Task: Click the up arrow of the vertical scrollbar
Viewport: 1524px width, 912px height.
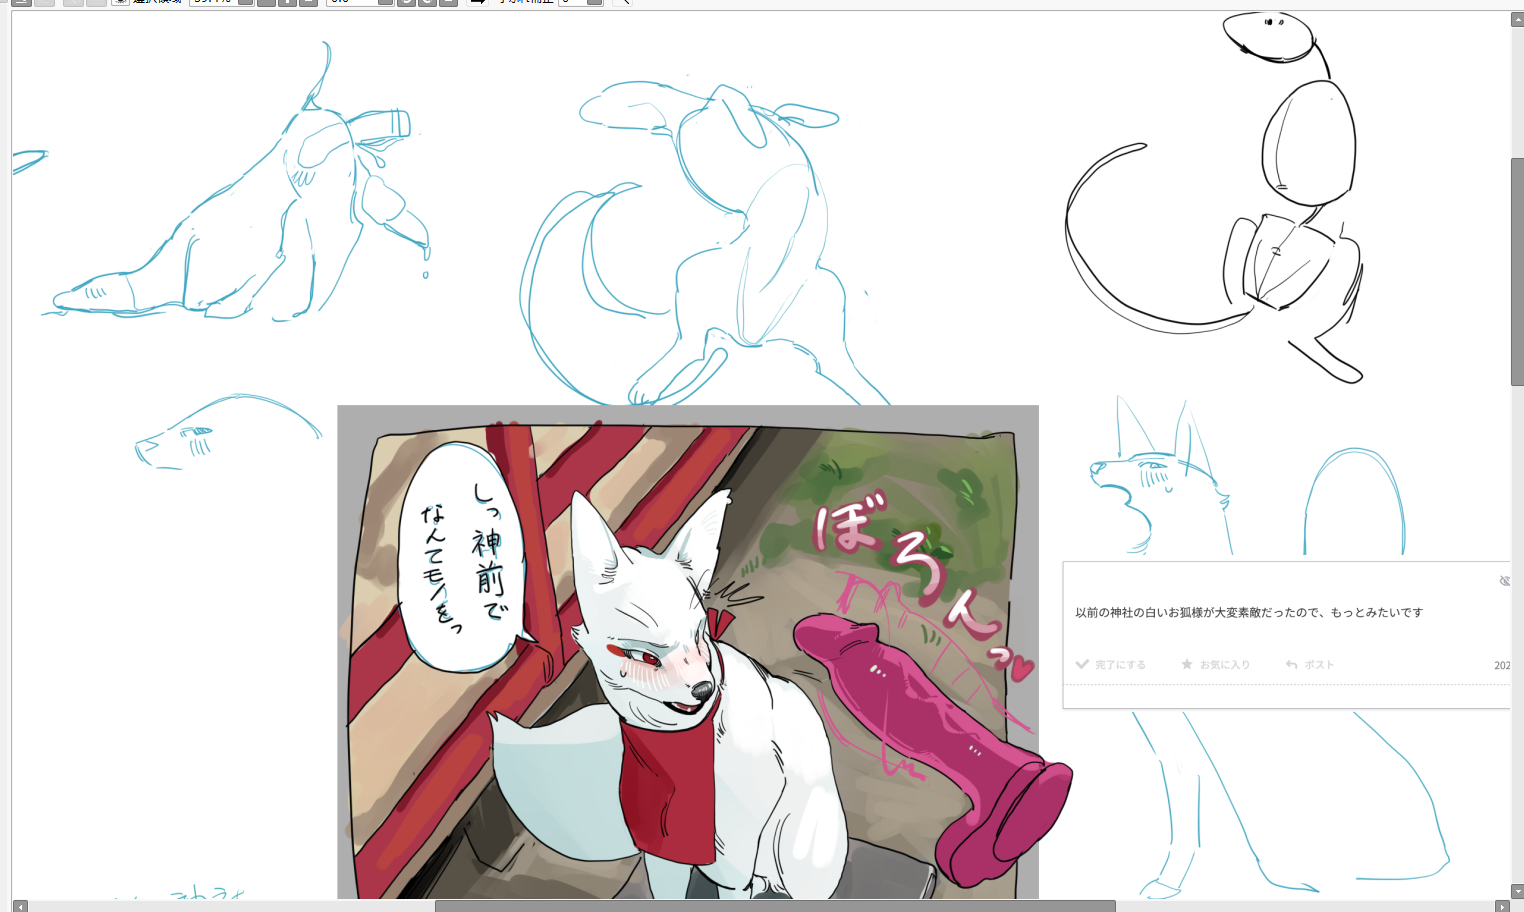Action: pos(1517,20)
